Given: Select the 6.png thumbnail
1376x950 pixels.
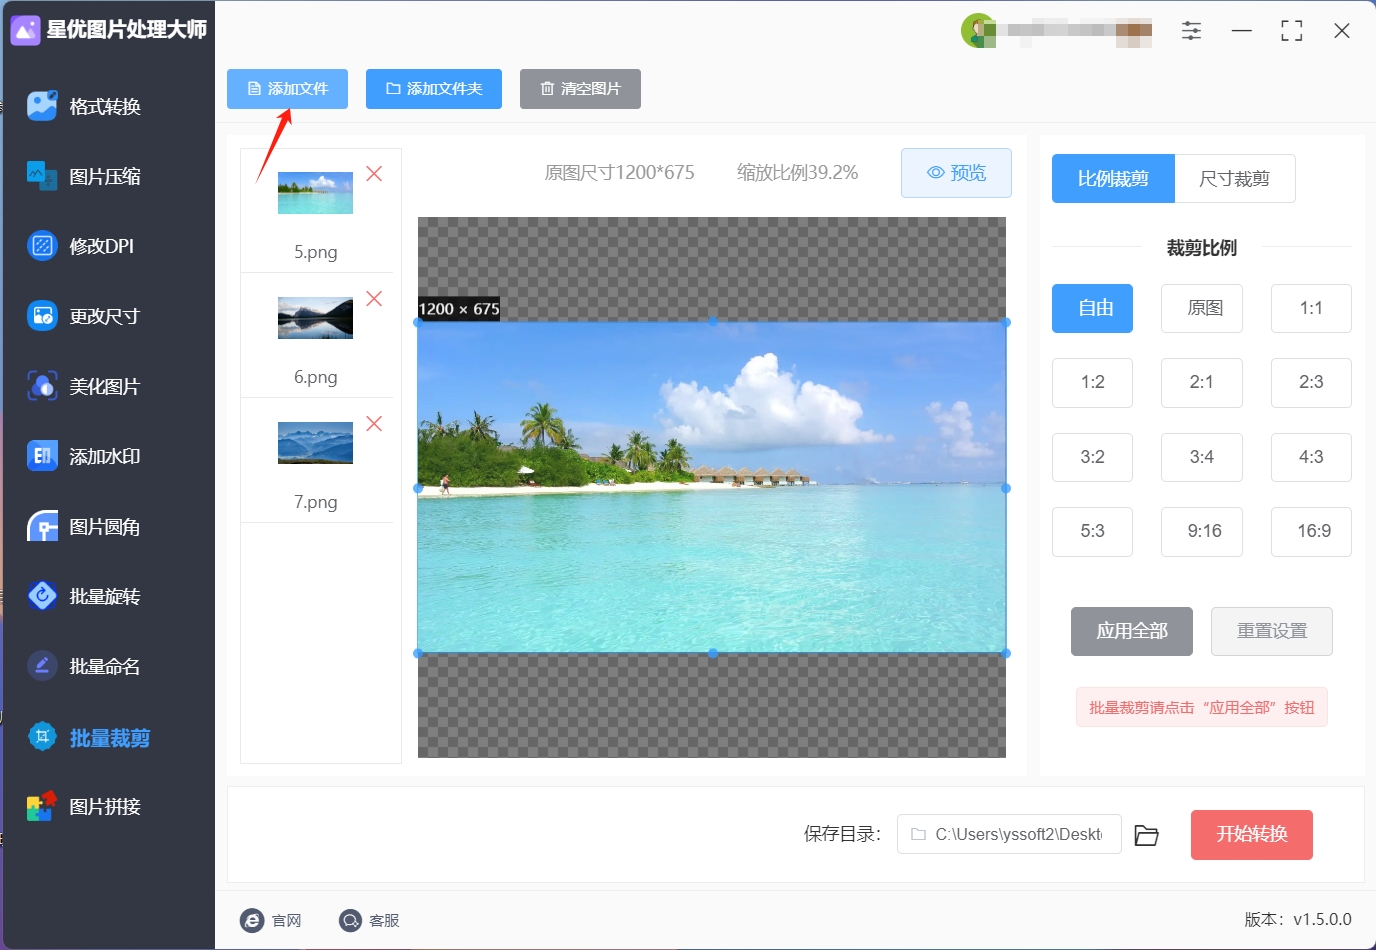Looking at the screenshot, I should pos(315,318).
